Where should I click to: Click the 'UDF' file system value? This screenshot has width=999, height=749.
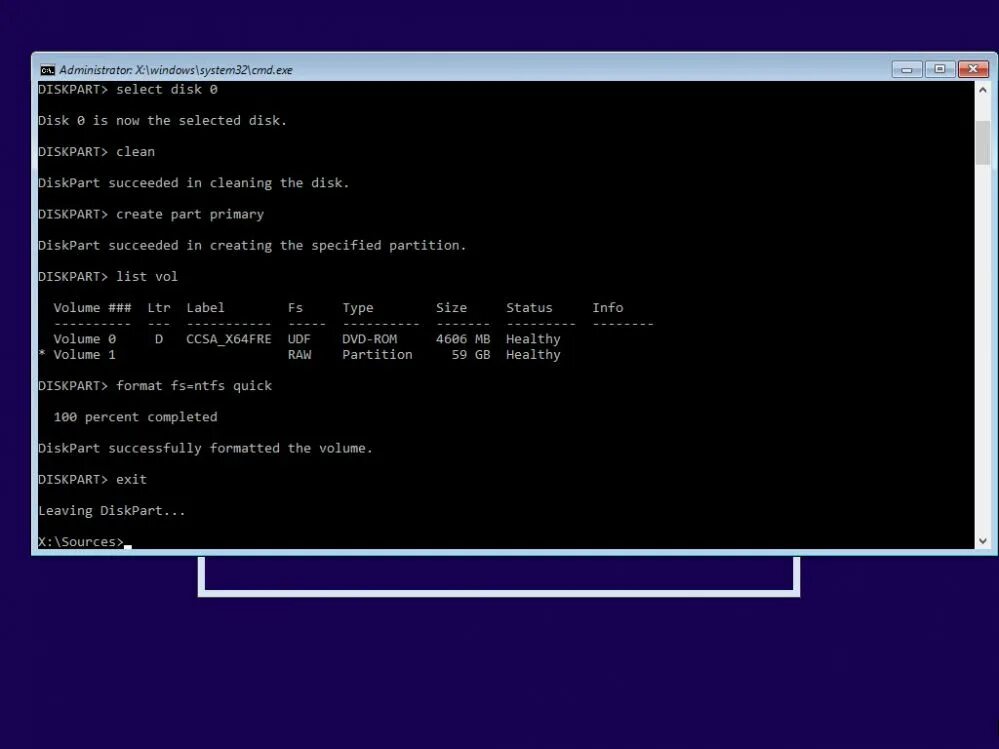pyautogui.click(x=299, y=339)
